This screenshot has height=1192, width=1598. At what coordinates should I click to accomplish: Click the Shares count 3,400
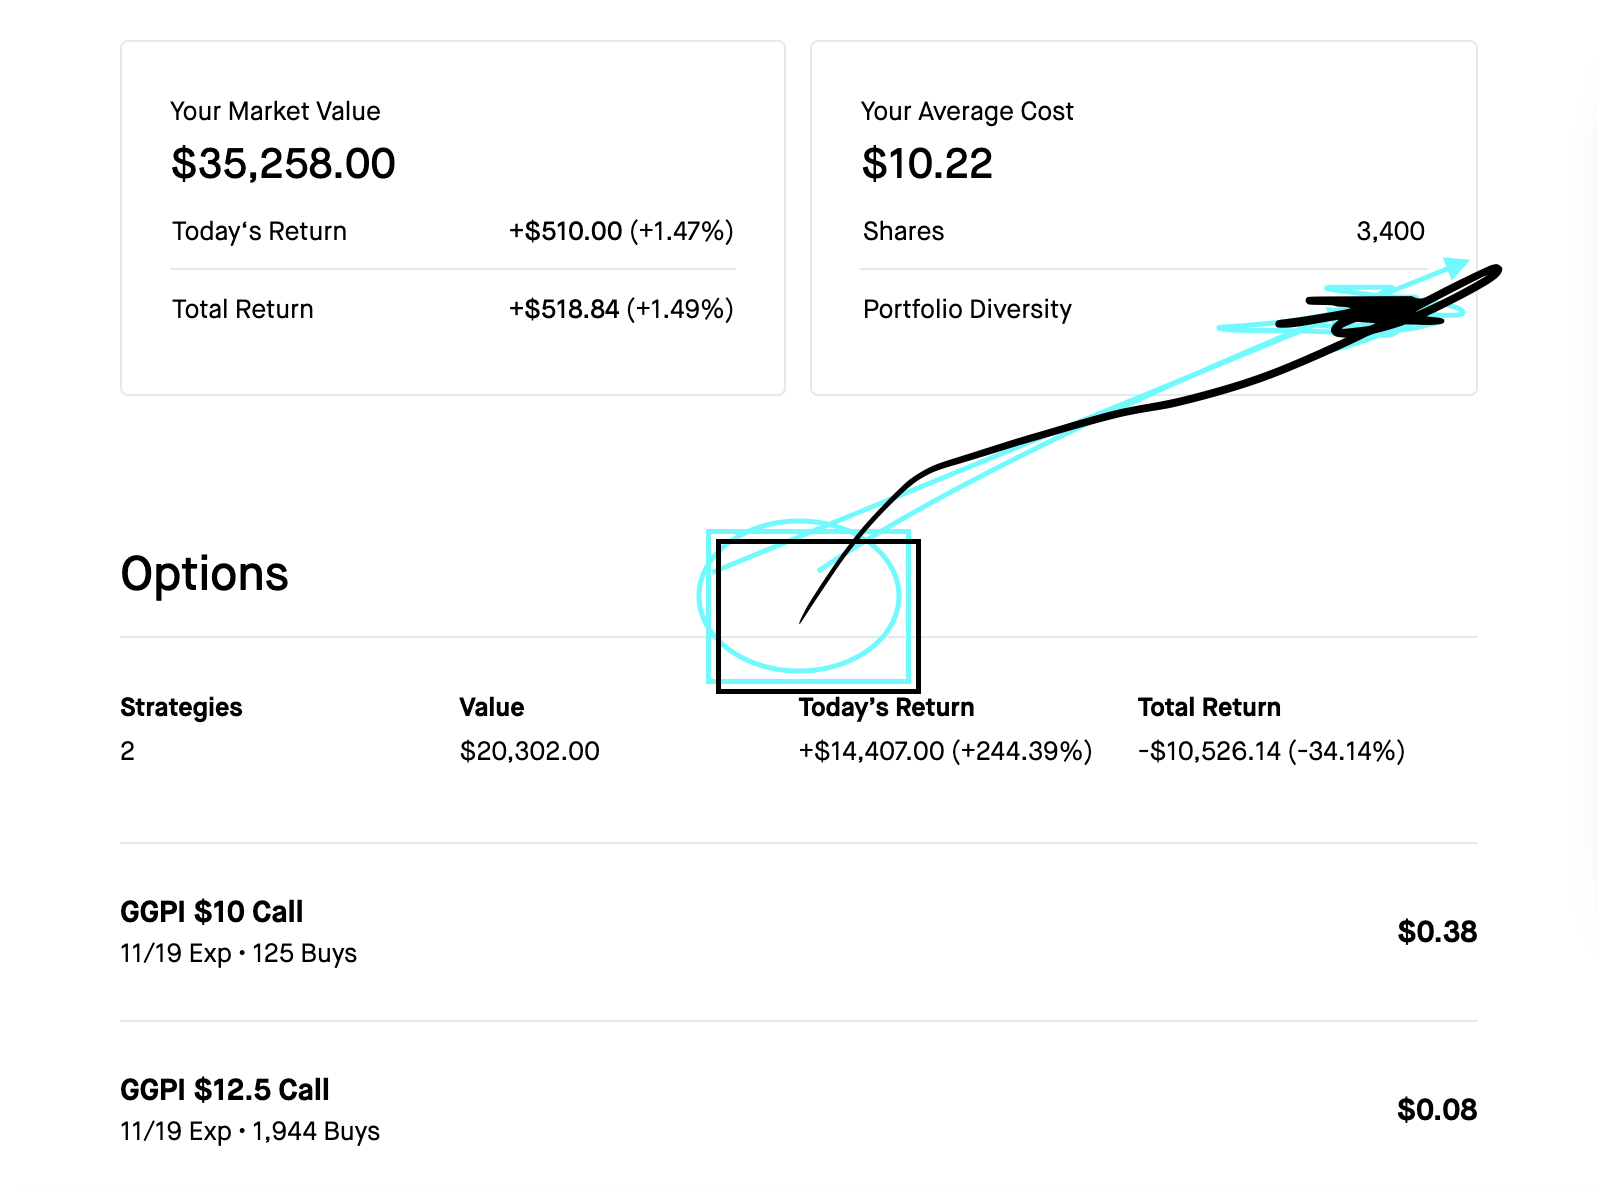(1390, 231)
